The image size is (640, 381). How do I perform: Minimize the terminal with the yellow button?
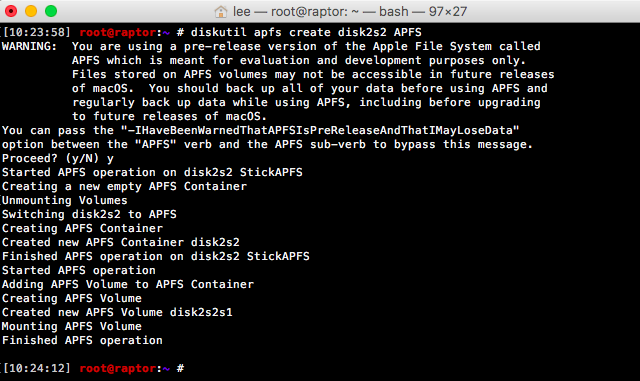(31, 11)
